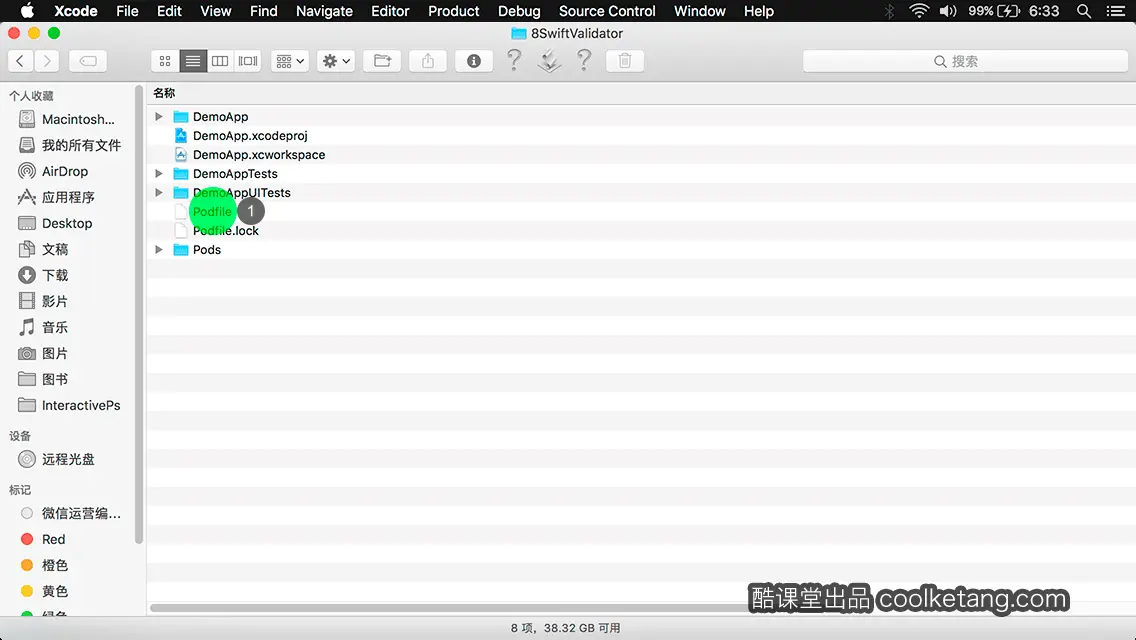Open the arrange items dropdown
This screenshot has height=640, width=1136.
(290, 61)
